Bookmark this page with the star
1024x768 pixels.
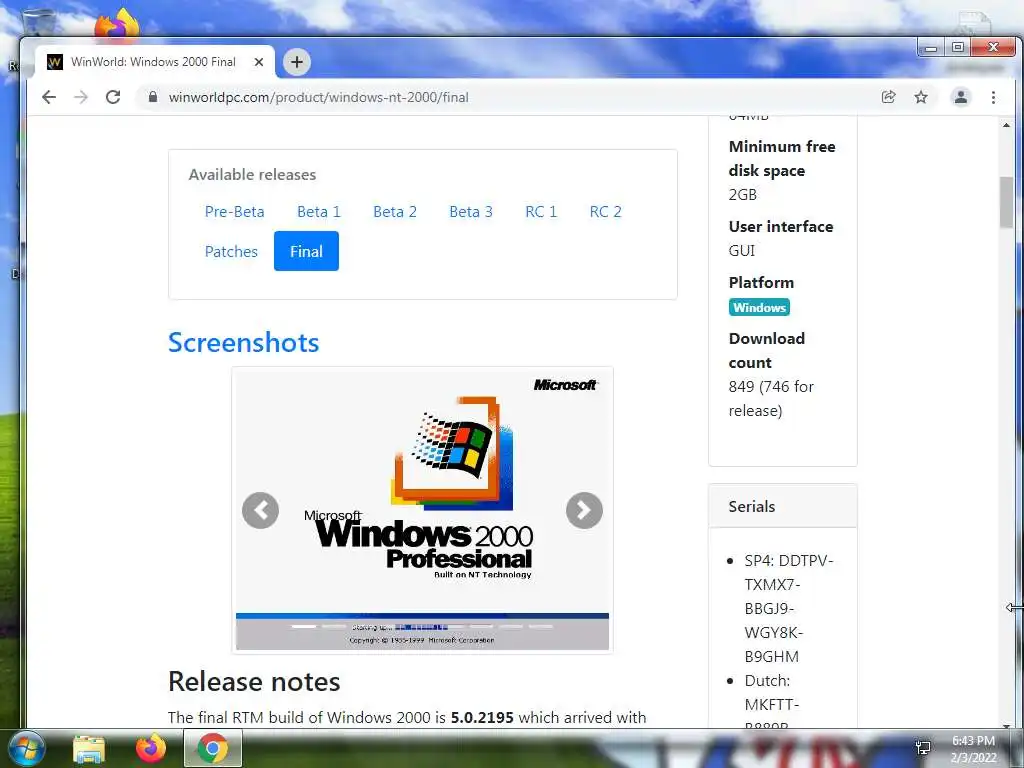(x=921, y=97)
